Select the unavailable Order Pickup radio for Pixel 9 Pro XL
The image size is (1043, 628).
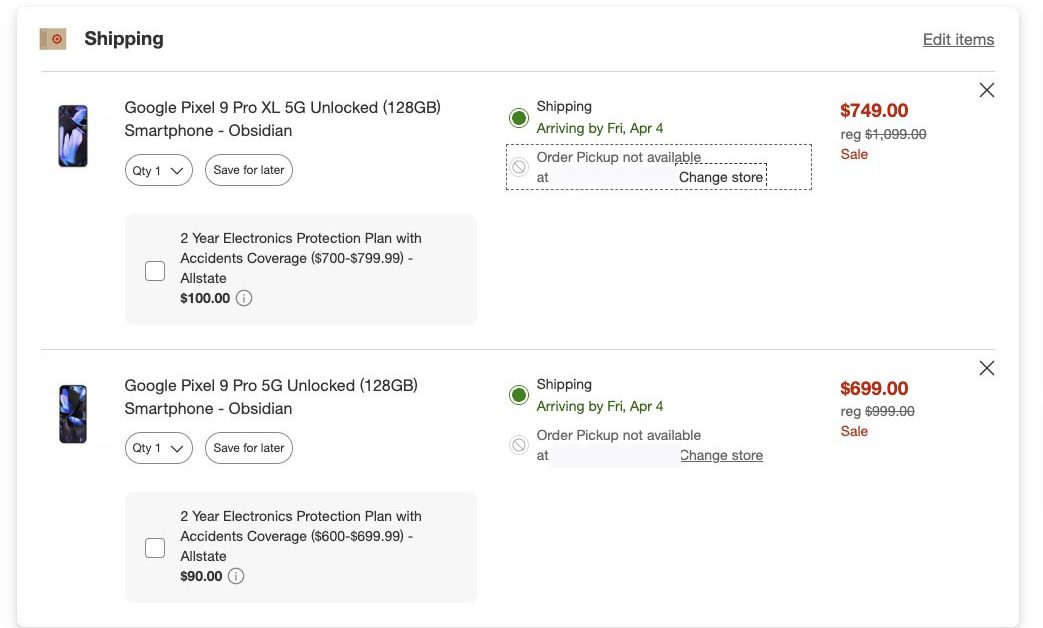click(x=518, y=167)
